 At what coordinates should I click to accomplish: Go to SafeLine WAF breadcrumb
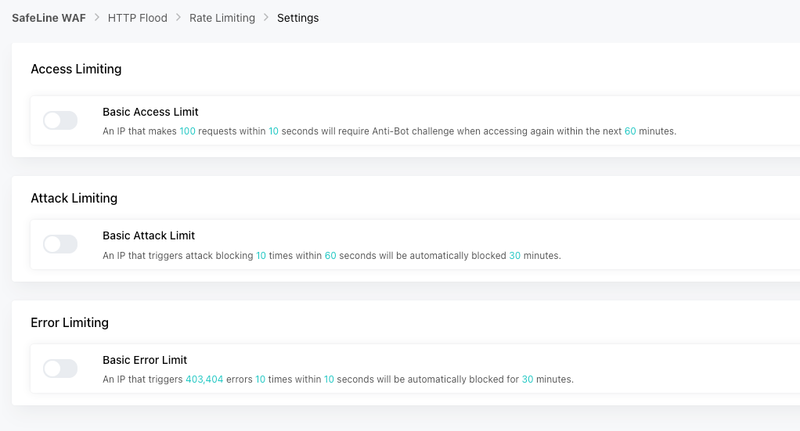49,18
